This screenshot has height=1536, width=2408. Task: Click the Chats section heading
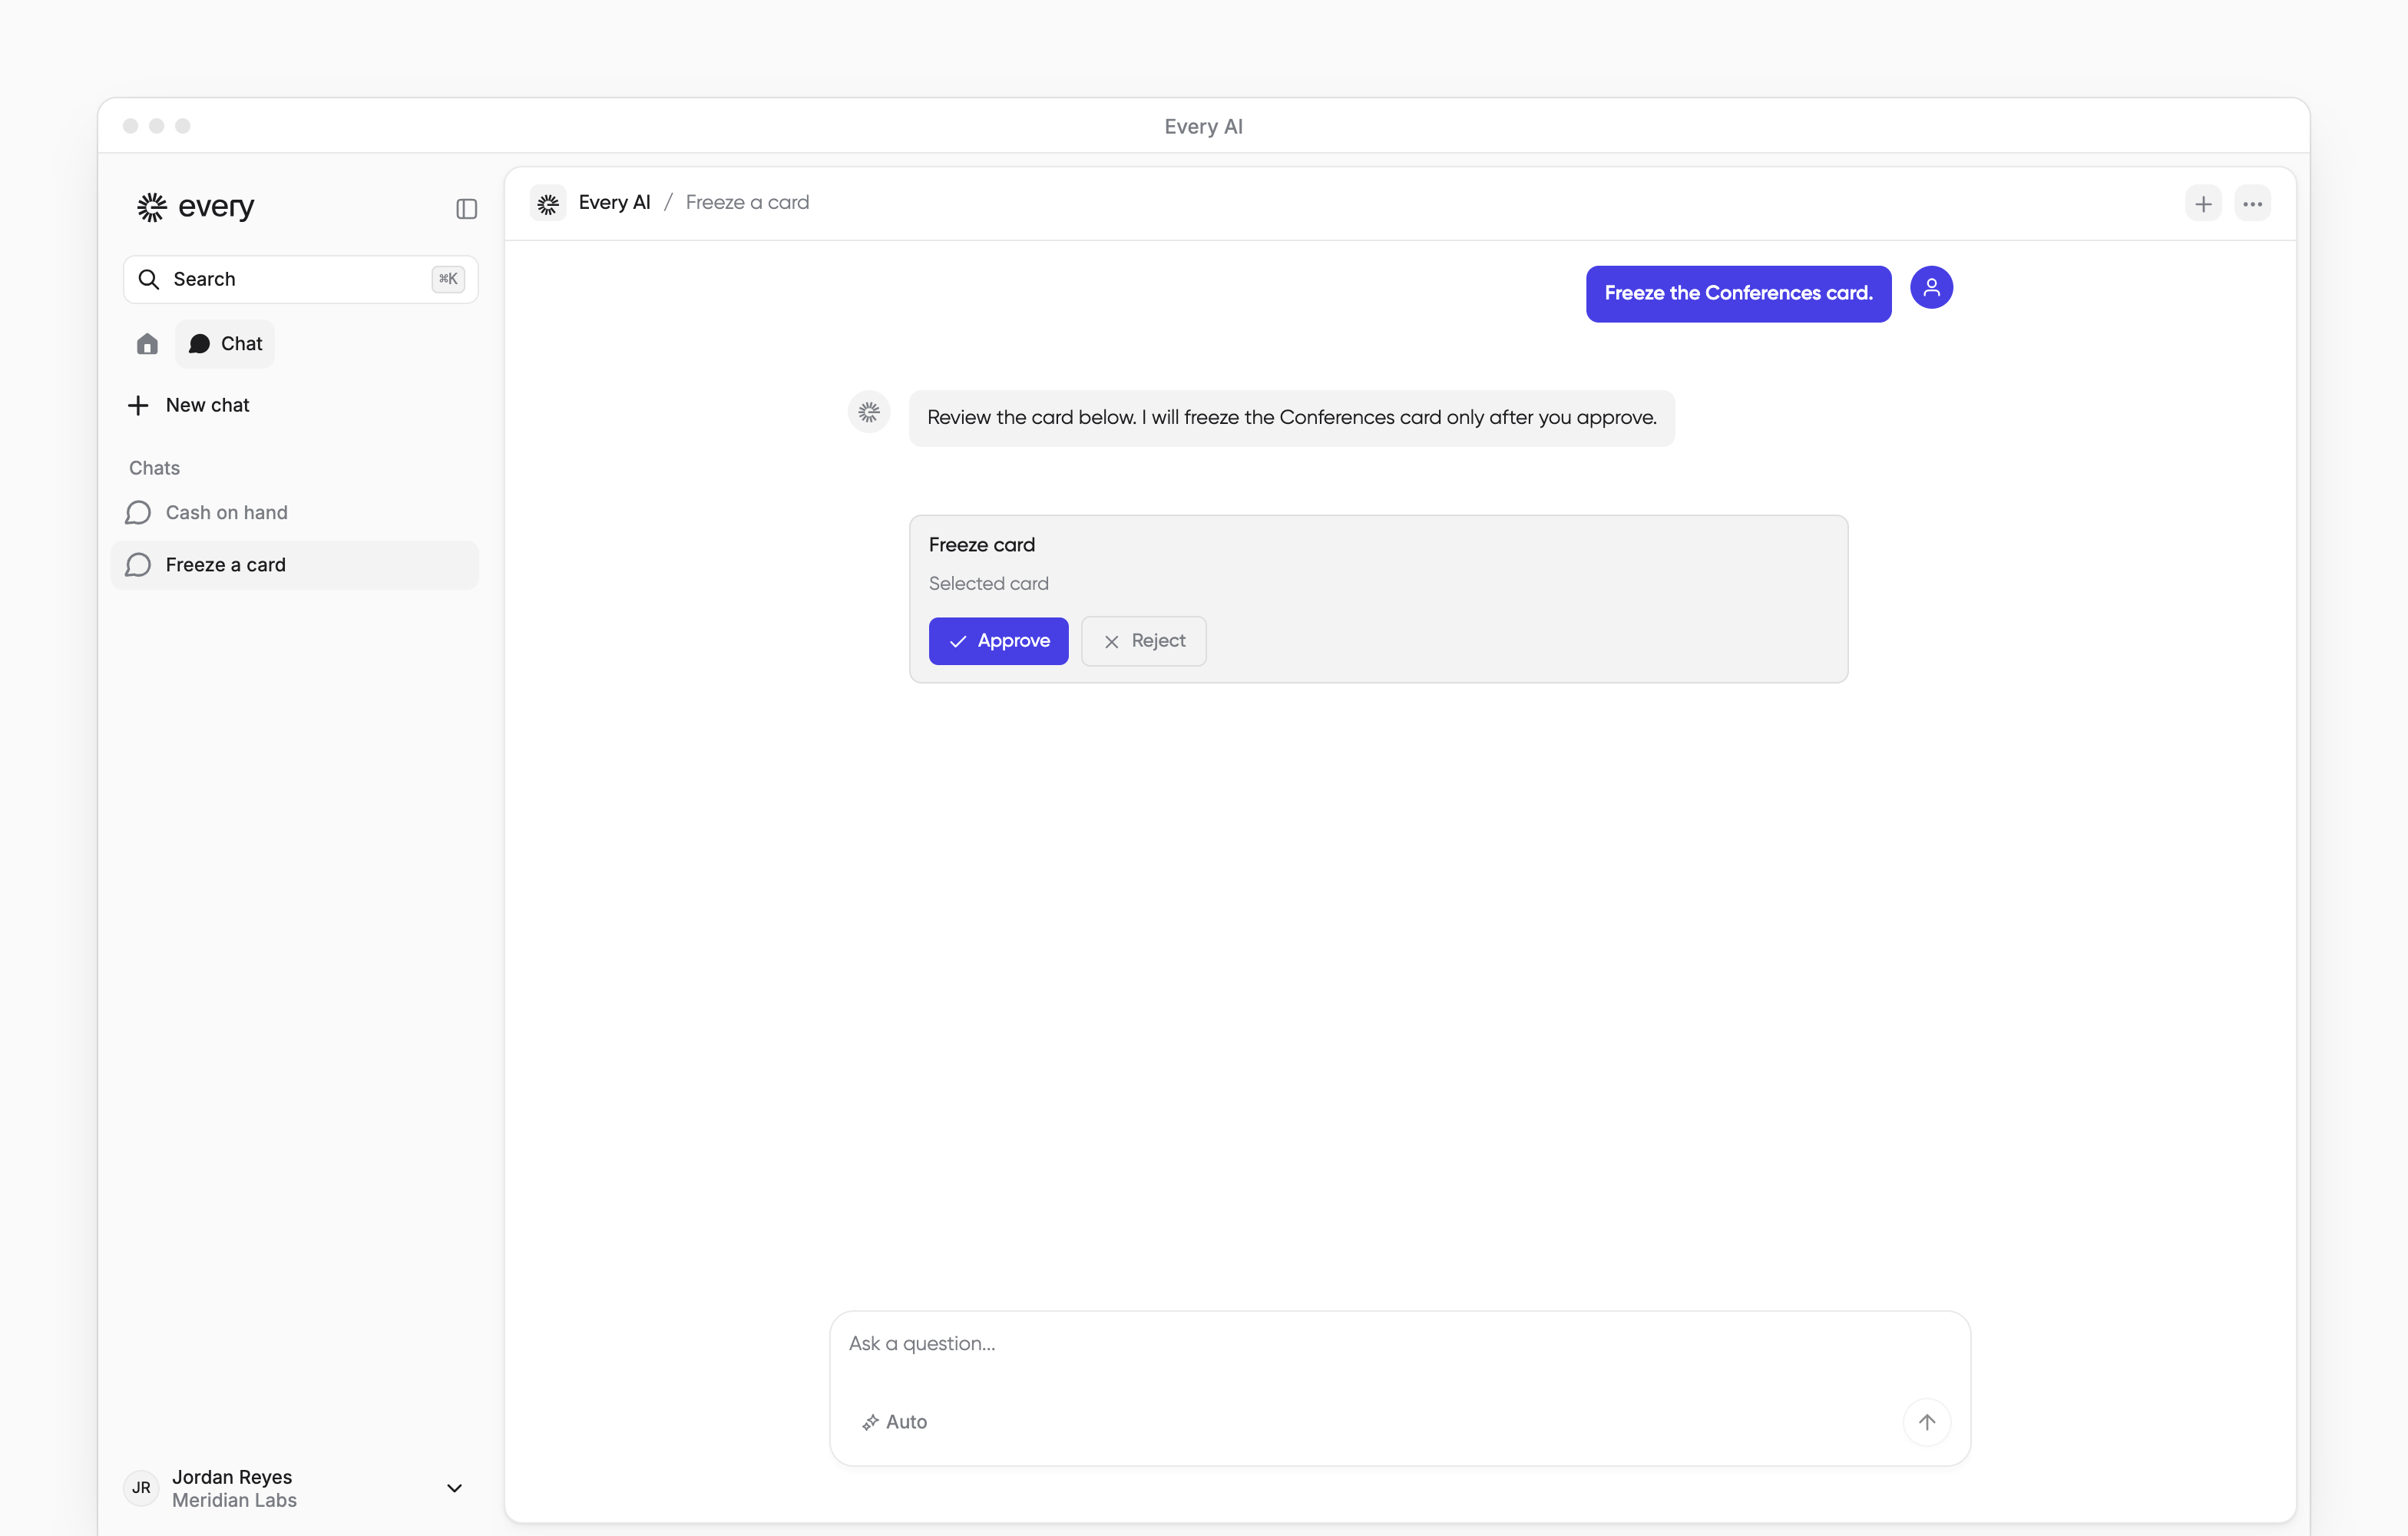point(154,468)
